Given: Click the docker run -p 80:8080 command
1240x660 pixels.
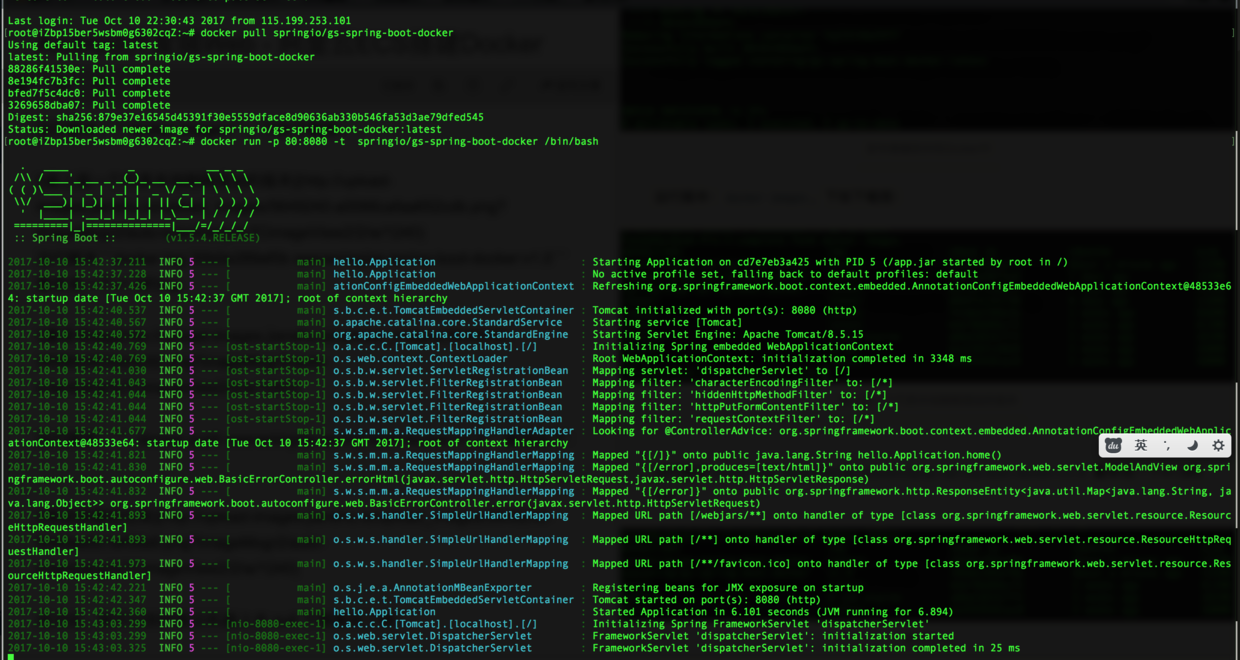Looking at the screenshot, I should (303, 141).
